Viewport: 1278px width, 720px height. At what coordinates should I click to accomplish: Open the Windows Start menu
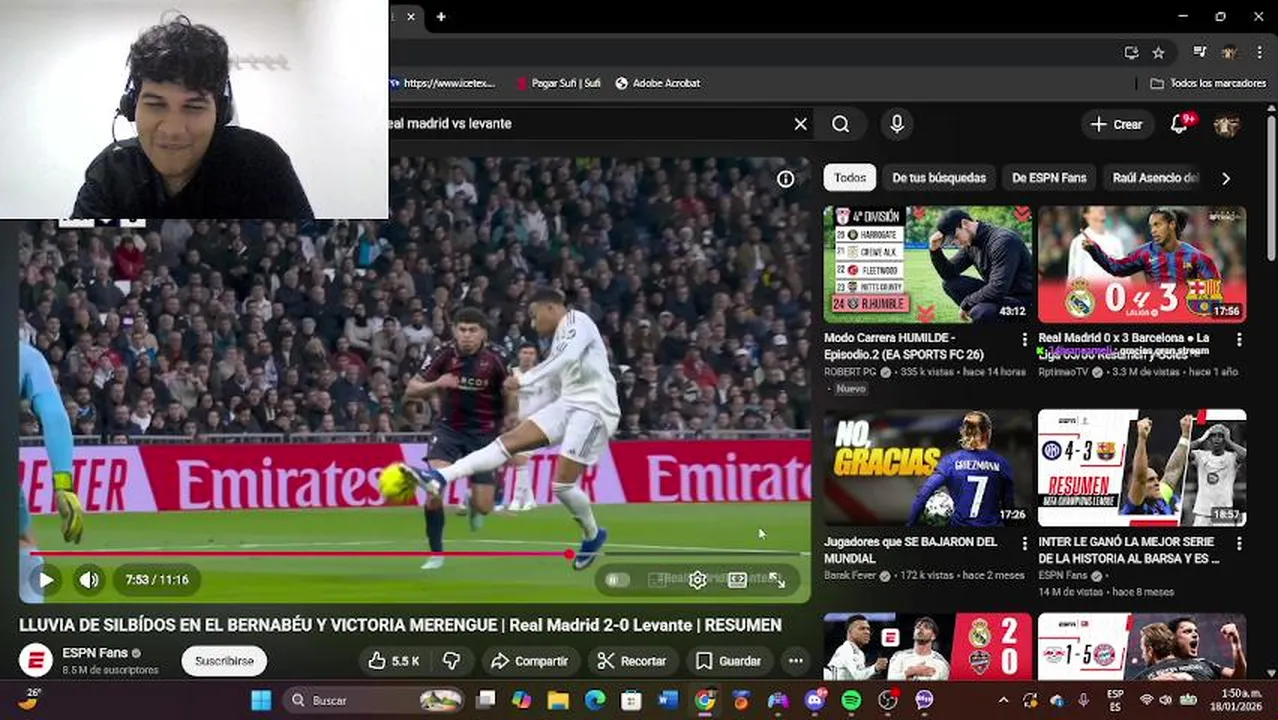point(261,700)
